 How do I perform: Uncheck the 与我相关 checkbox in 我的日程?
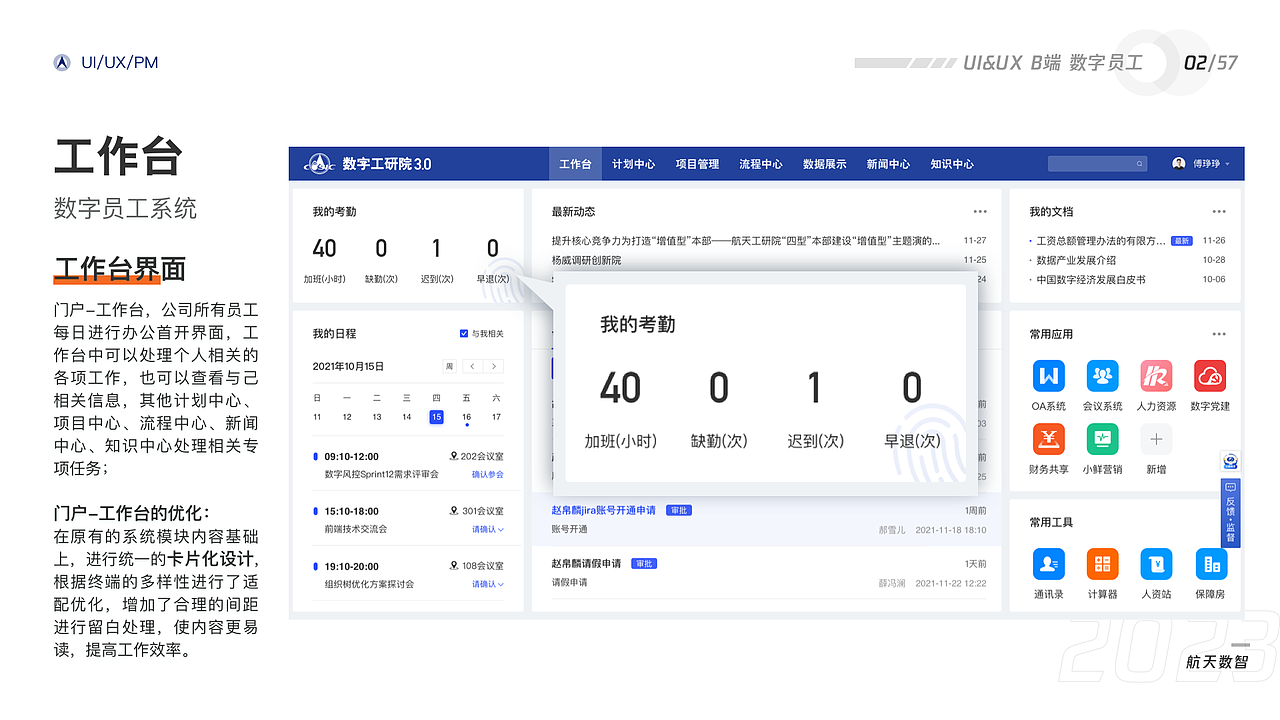click(462, 333)
